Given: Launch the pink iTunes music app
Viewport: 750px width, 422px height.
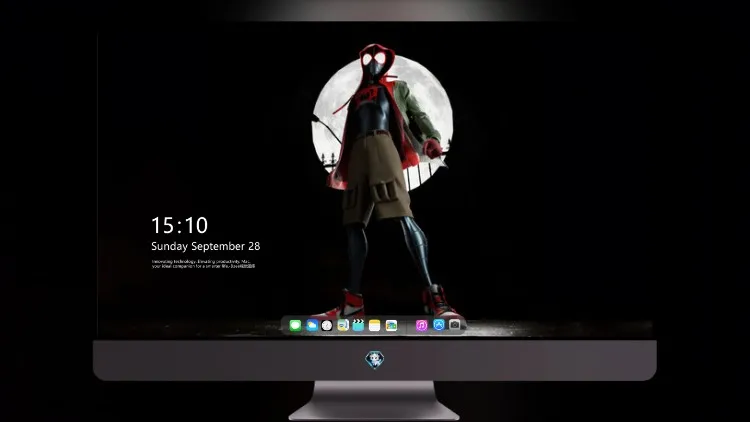Looking at the screenshot, I should pyautogui.click(x=421, y=326).
